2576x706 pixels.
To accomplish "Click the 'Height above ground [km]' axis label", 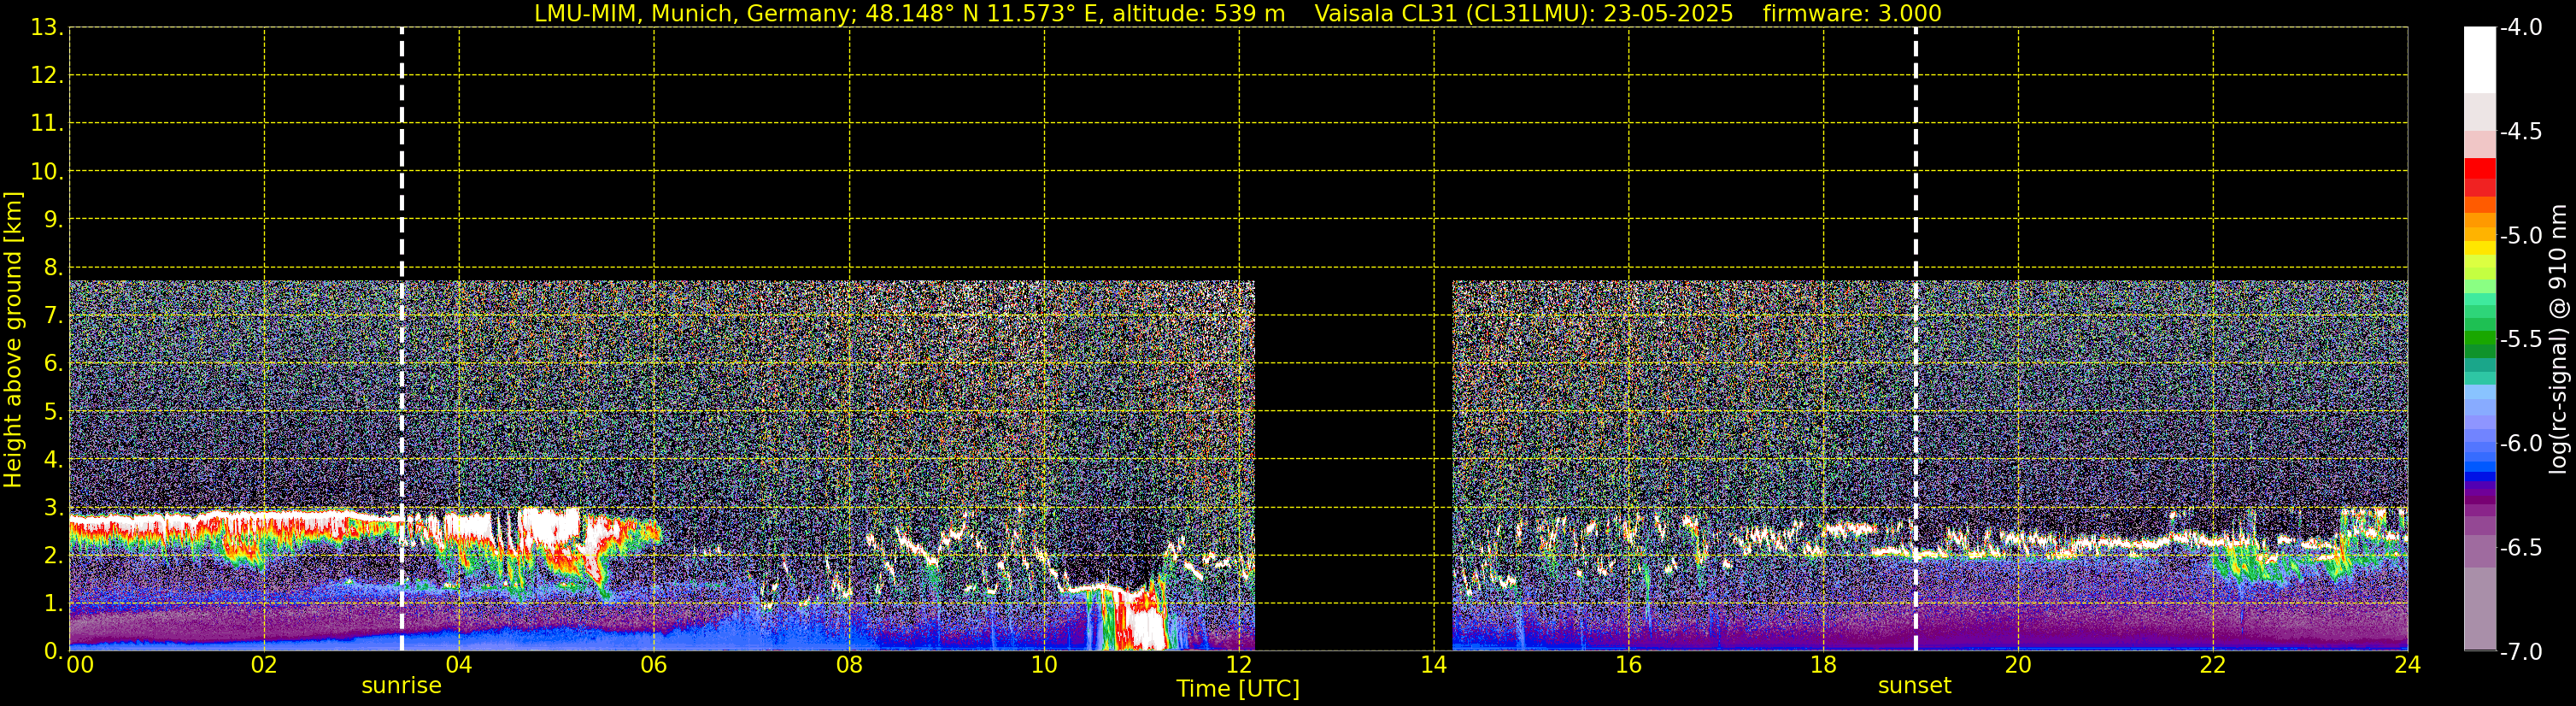I will click(13, 339).
